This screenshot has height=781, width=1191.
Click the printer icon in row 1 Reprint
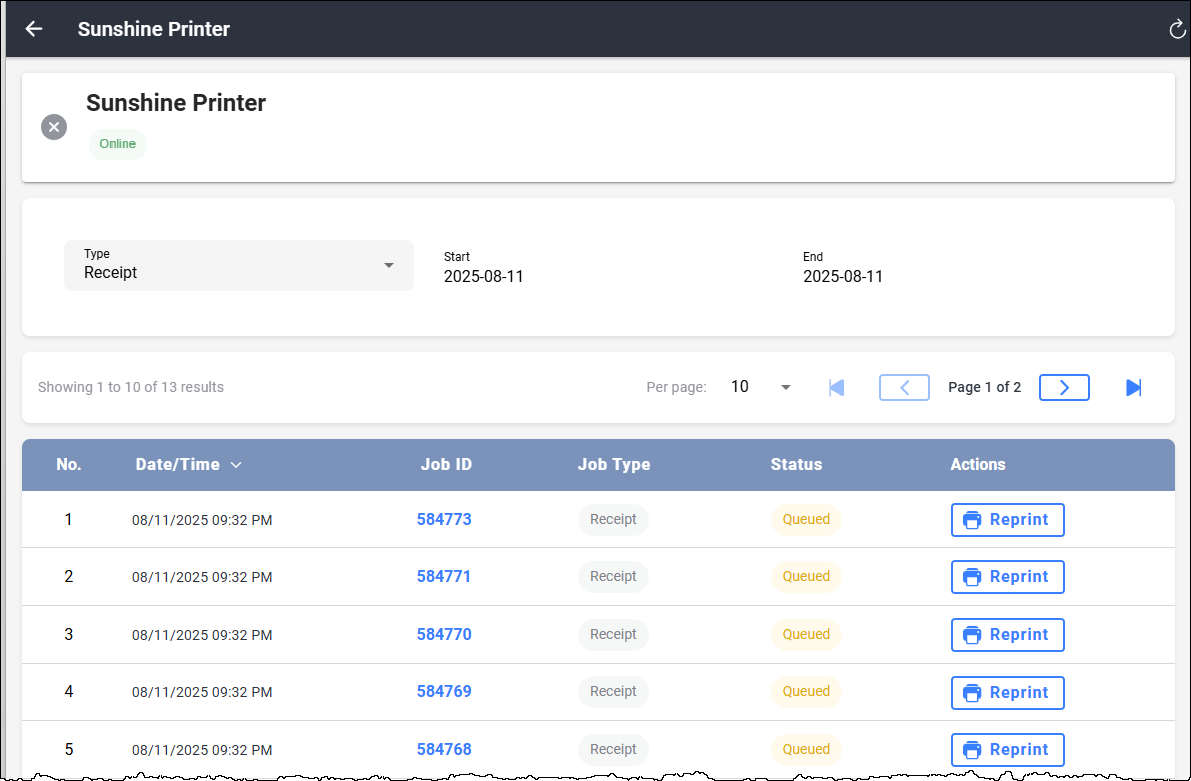[971, 520]
